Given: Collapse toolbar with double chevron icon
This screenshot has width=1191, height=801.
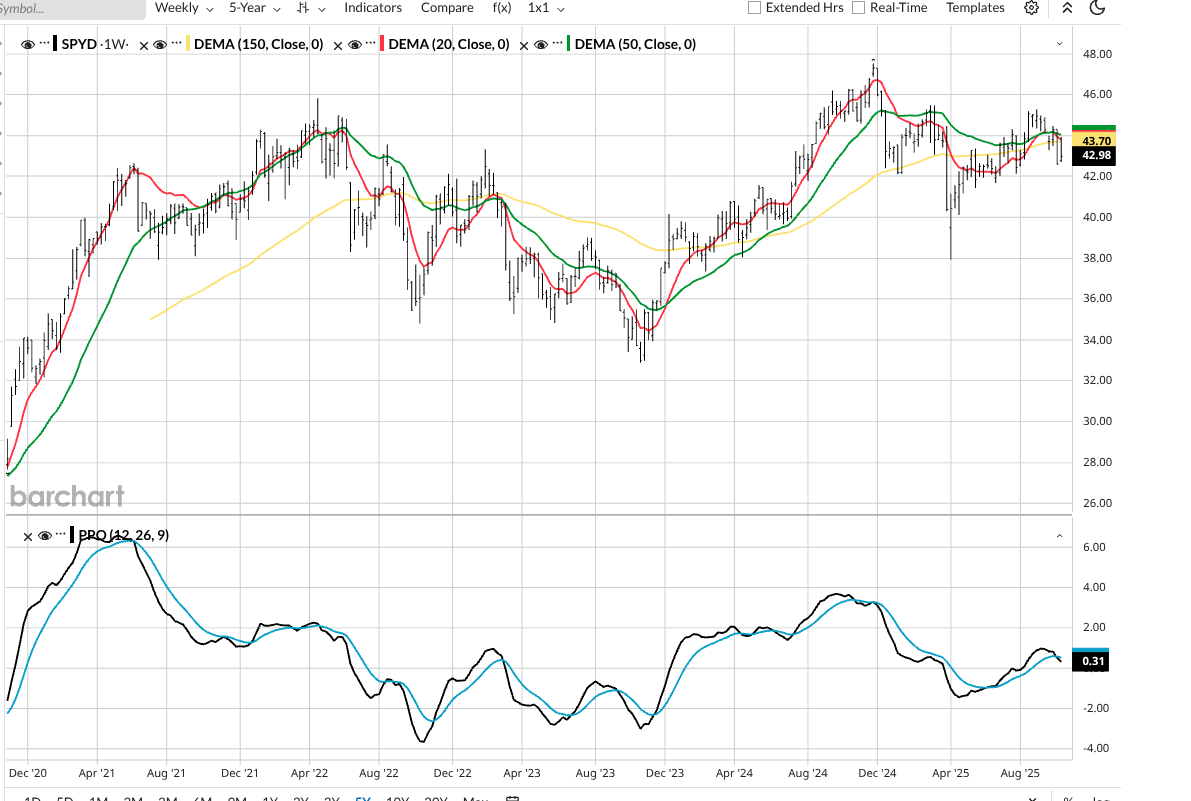Looking at the screenshot, I should pyautogui.click(x=1067, y=8).
